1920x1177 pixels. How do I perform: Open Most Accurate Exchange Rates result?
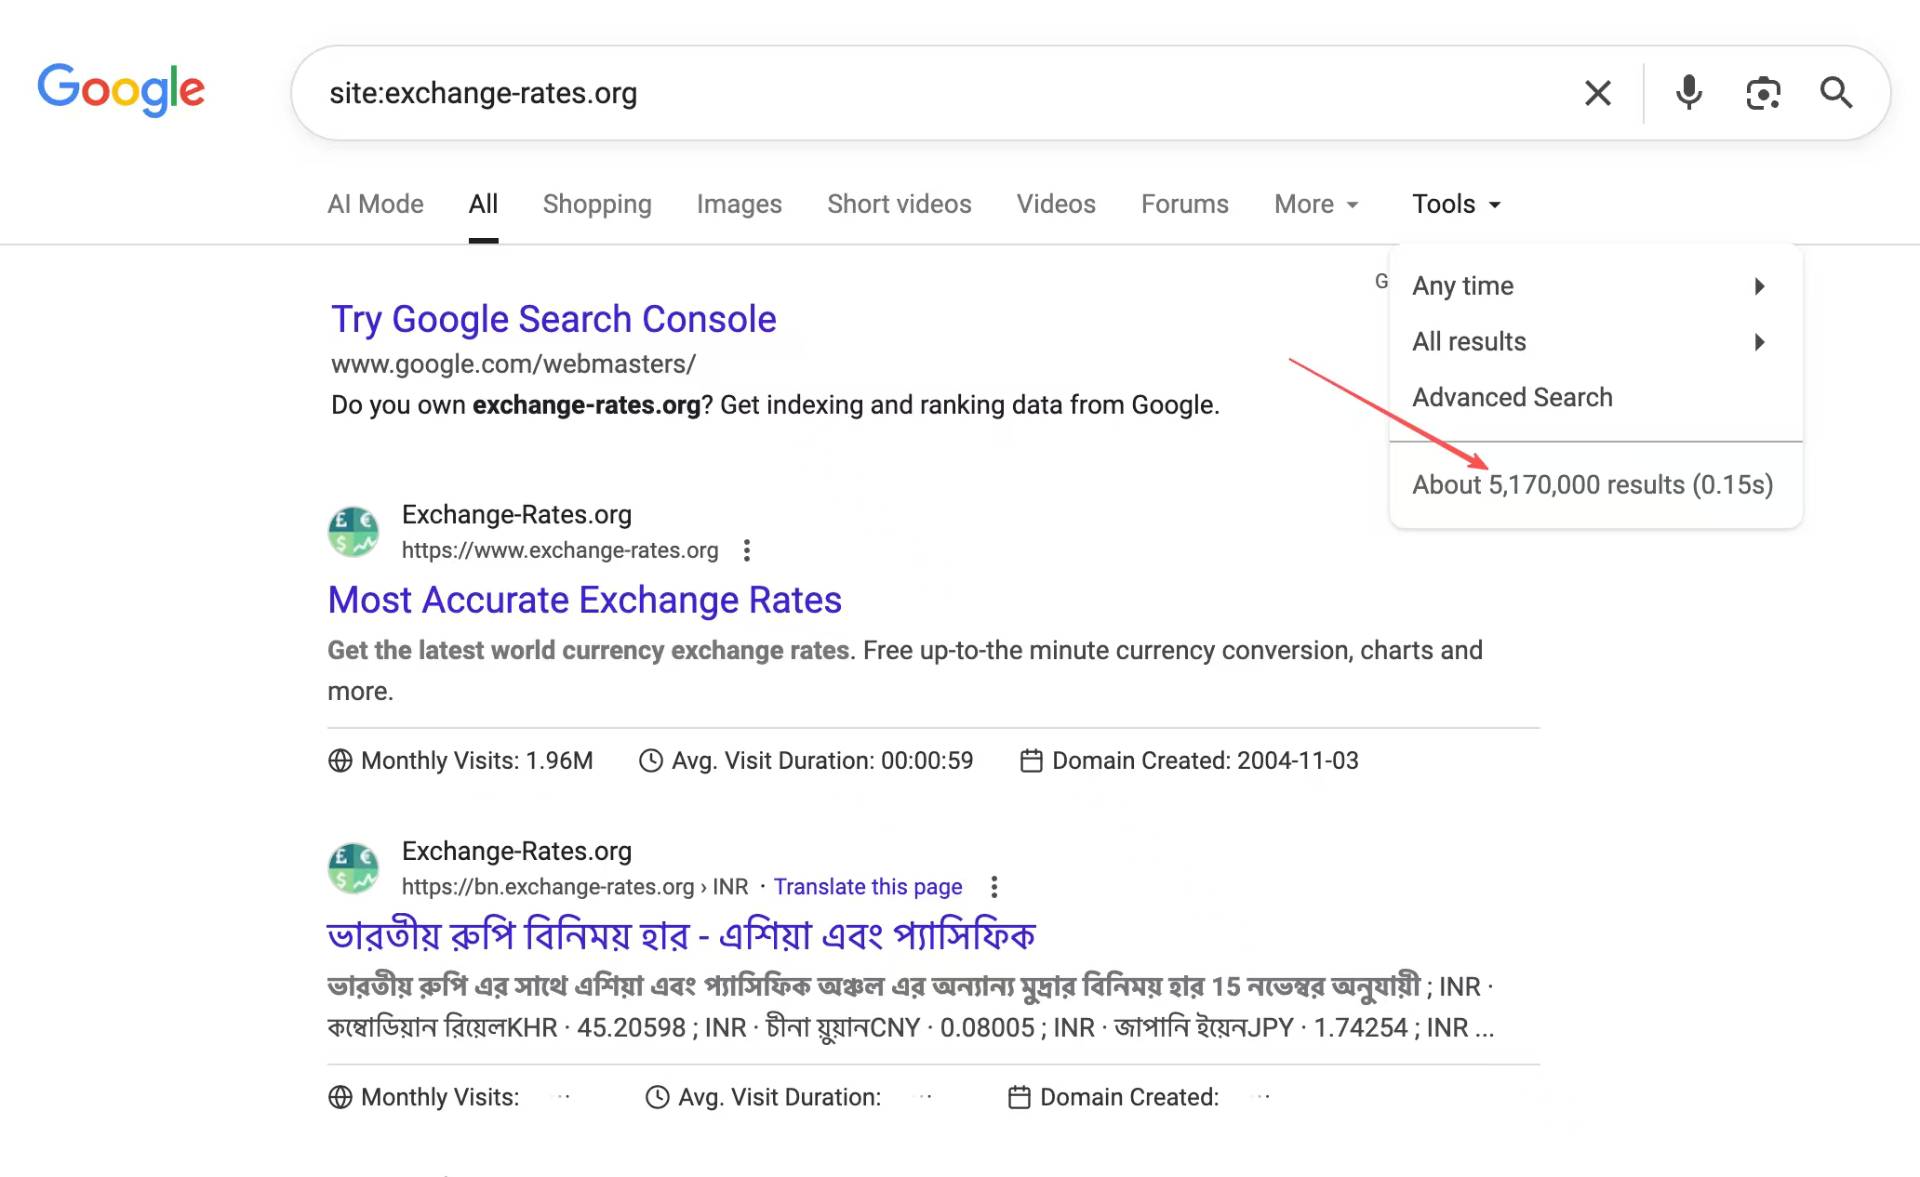tap(585, 600)
